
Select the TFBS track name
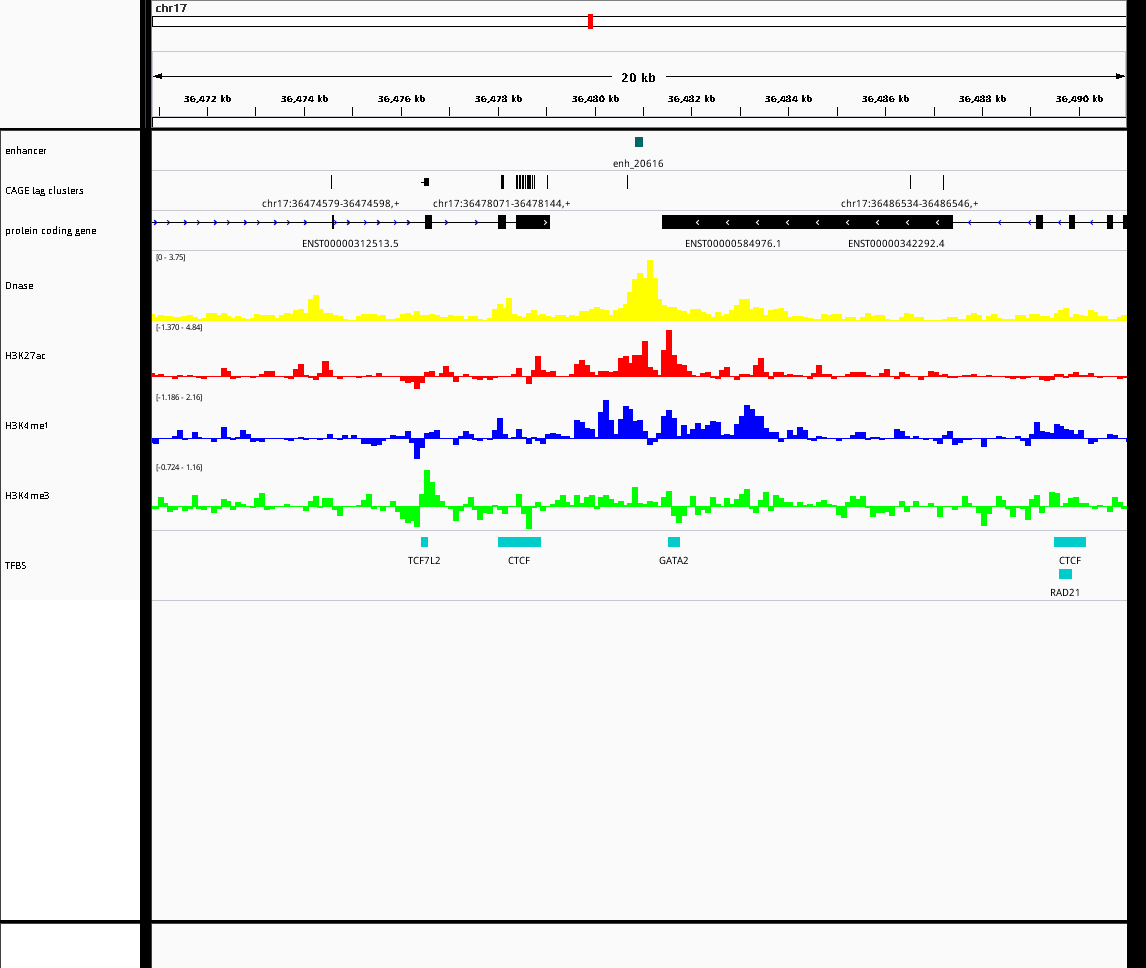[x=15, y=566]
